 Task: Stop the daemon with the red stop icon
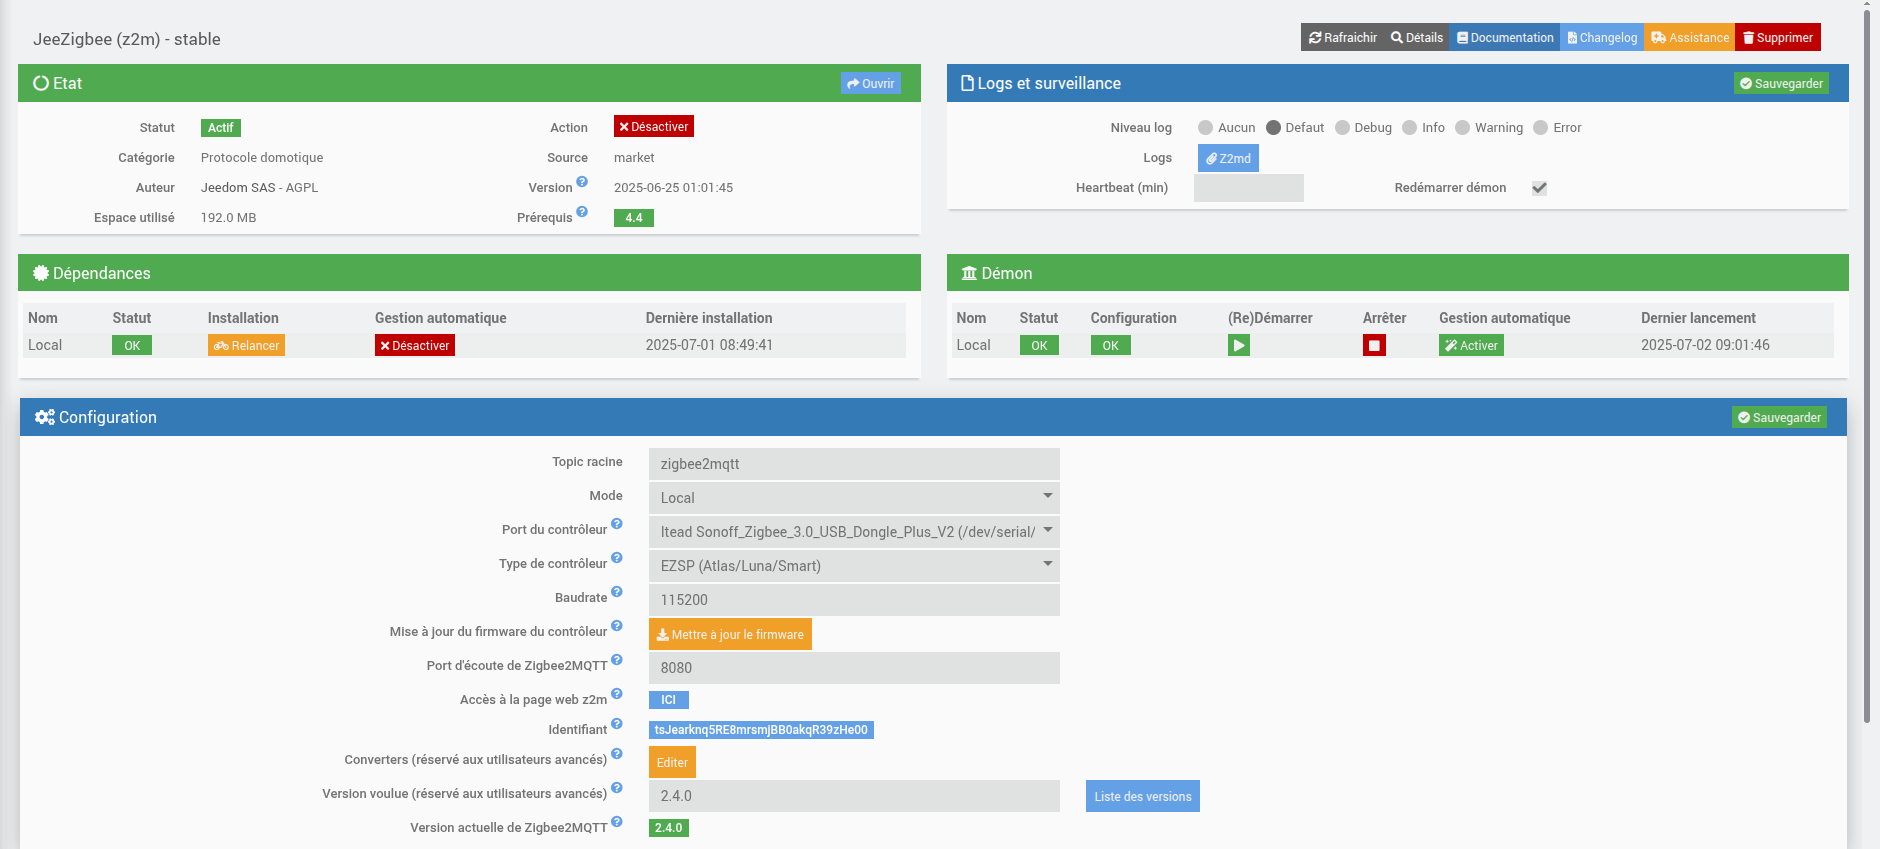pyautogui.click(x=1374, y=345)
